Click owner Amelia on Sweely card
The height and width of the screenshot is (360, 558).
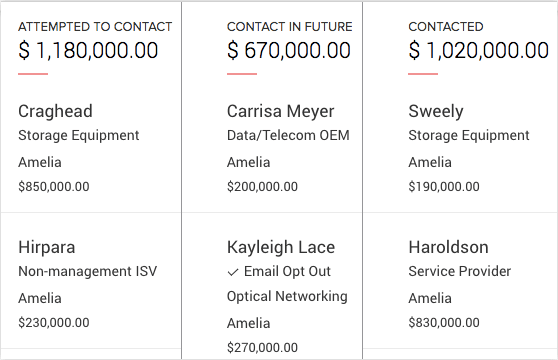click(430, 163)
